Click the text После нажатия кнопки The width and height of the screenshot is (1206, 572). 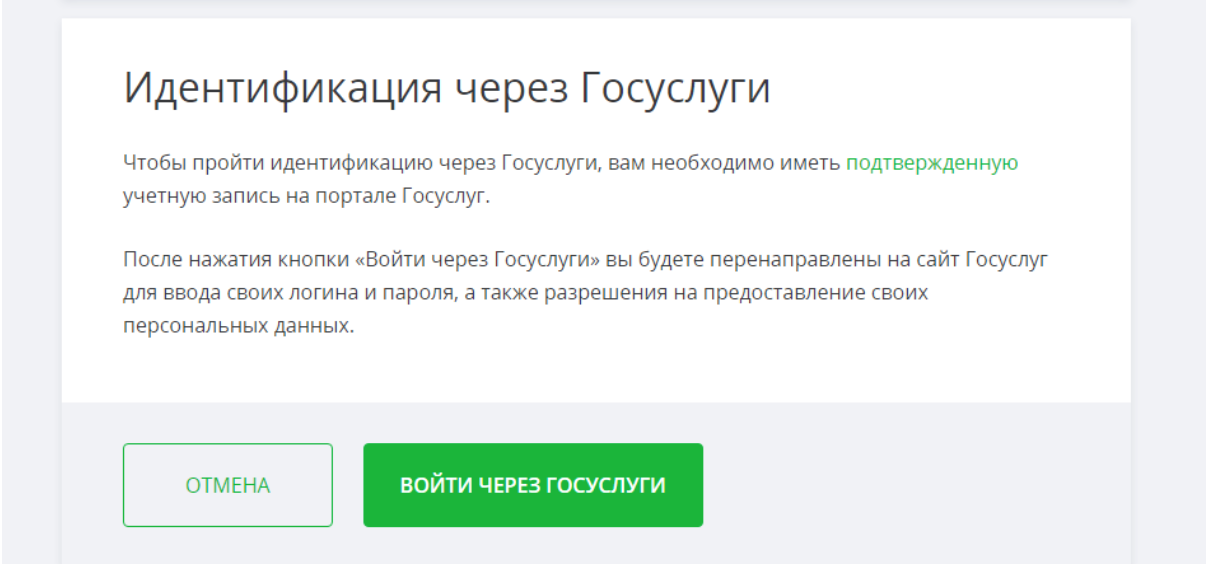236,261
